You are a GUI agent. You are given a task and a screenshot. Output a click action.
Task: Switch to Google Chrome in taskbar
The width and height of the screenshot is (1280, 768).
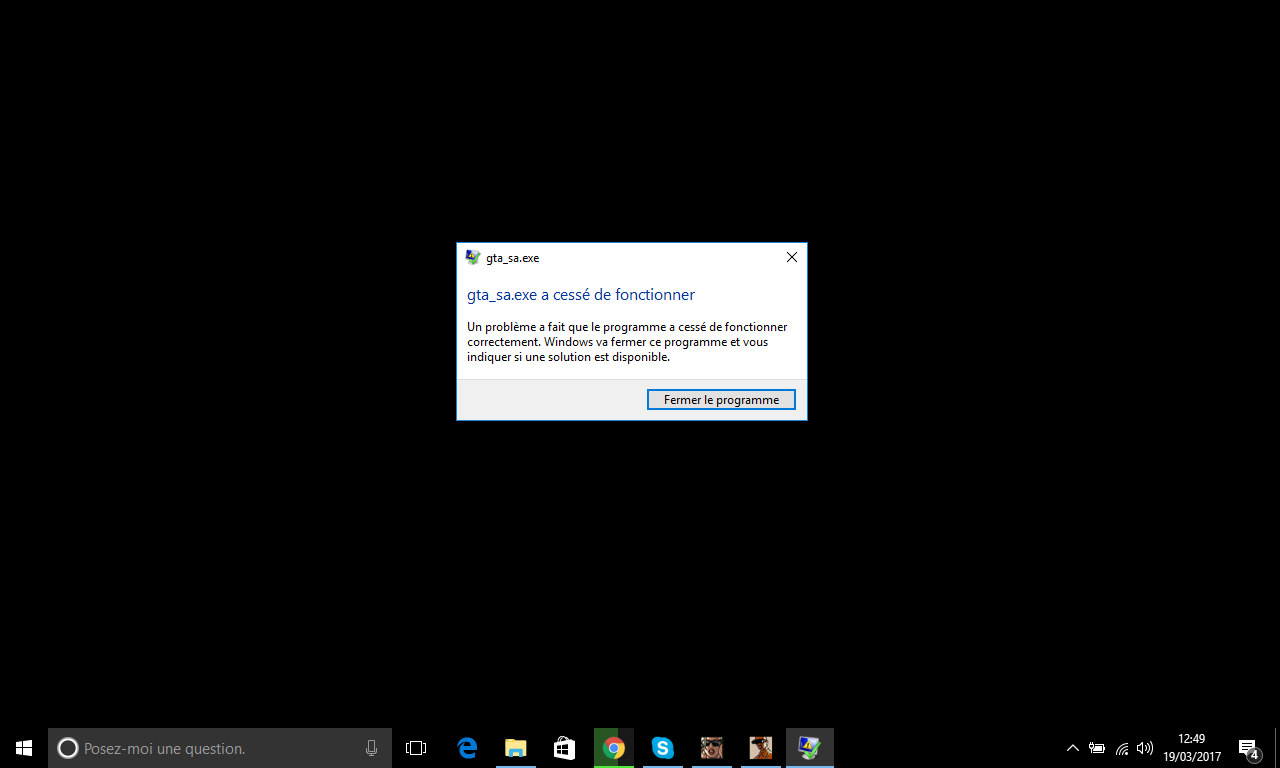point(614,748)
